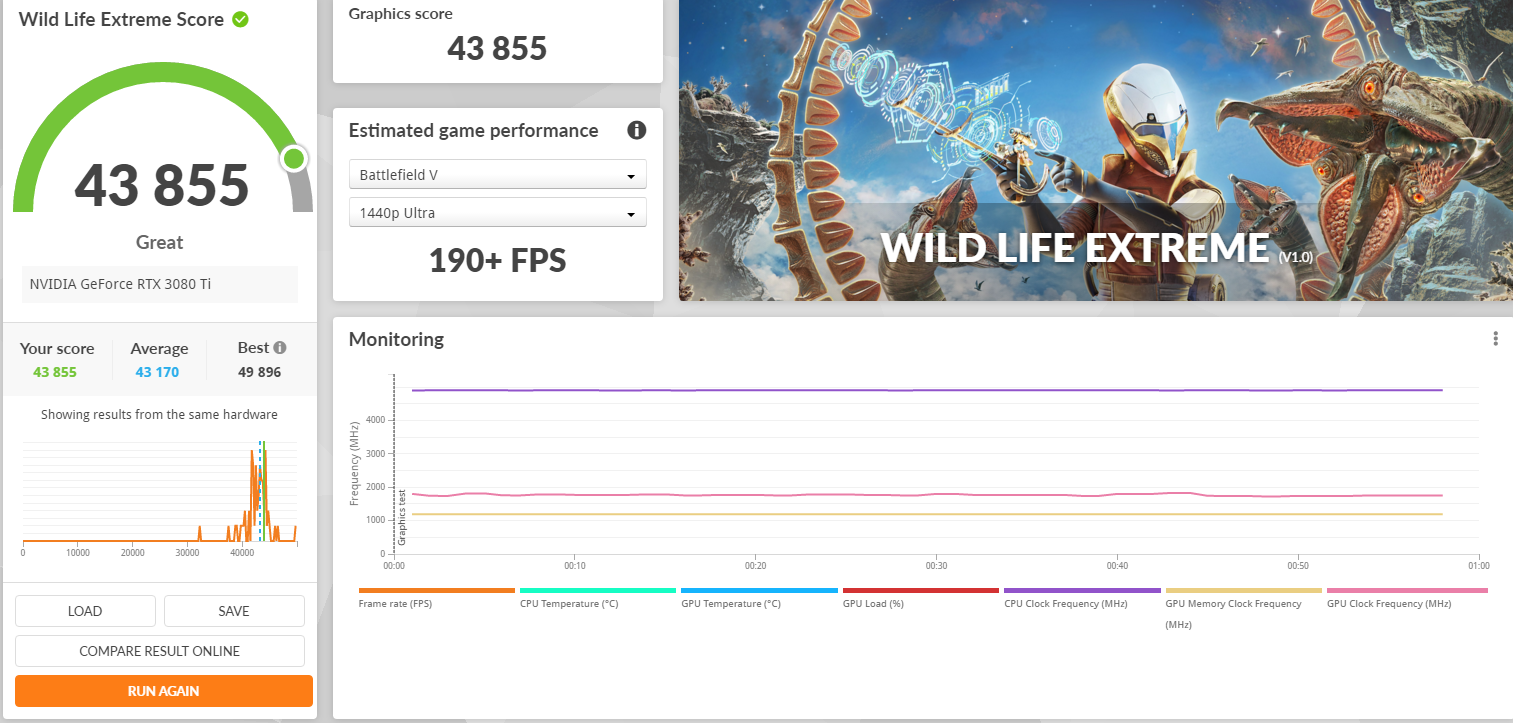The height and width of the screenshot is (723, 1513).
Task: Click the SAVE button
Action: pos(234,611)
